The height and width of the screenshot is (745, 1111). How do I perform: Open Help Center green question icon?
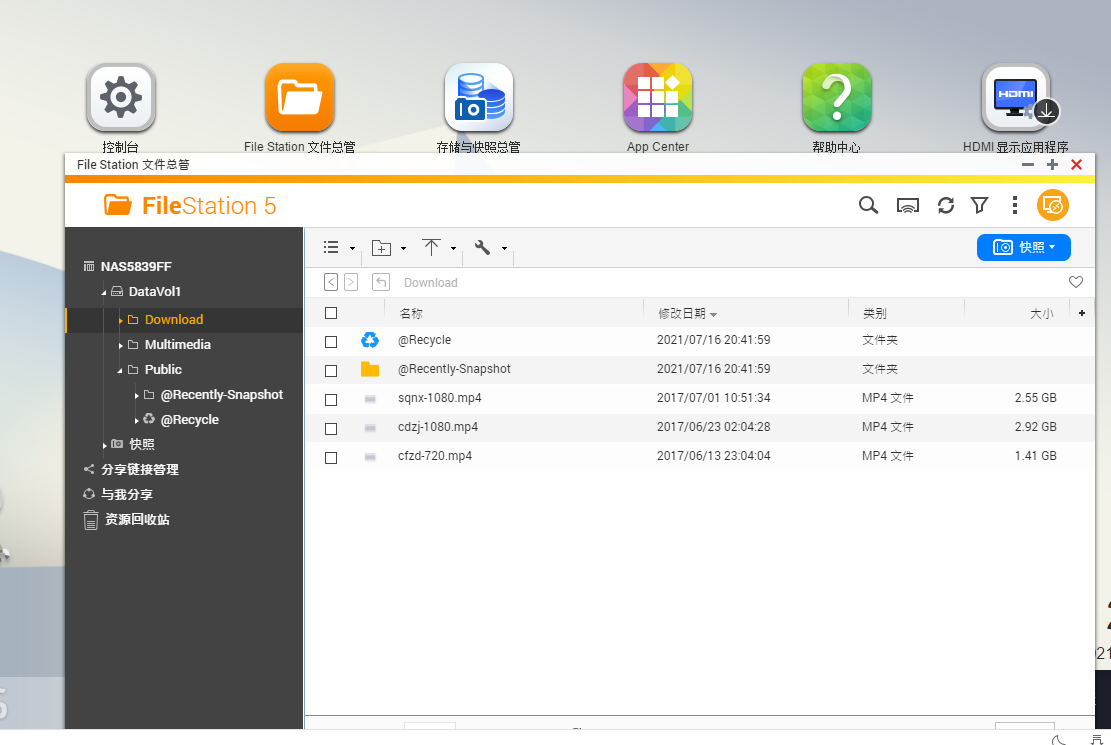(837, 98)
